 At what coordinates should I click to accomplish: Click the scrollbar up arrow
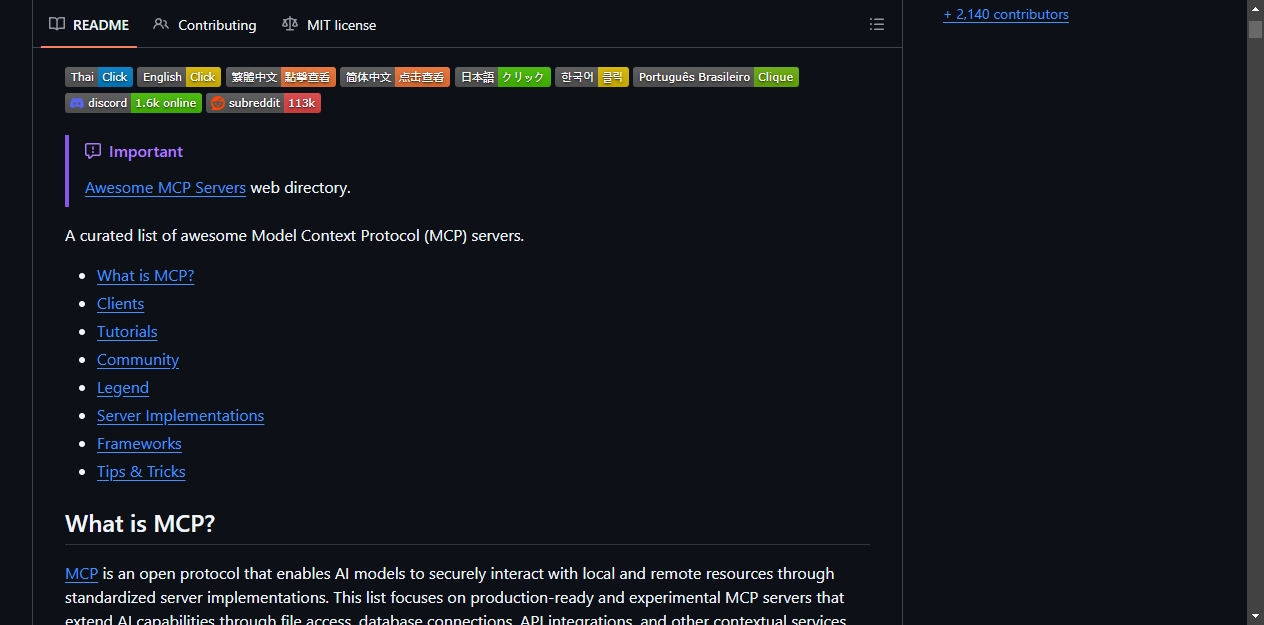pos(1255,8)
